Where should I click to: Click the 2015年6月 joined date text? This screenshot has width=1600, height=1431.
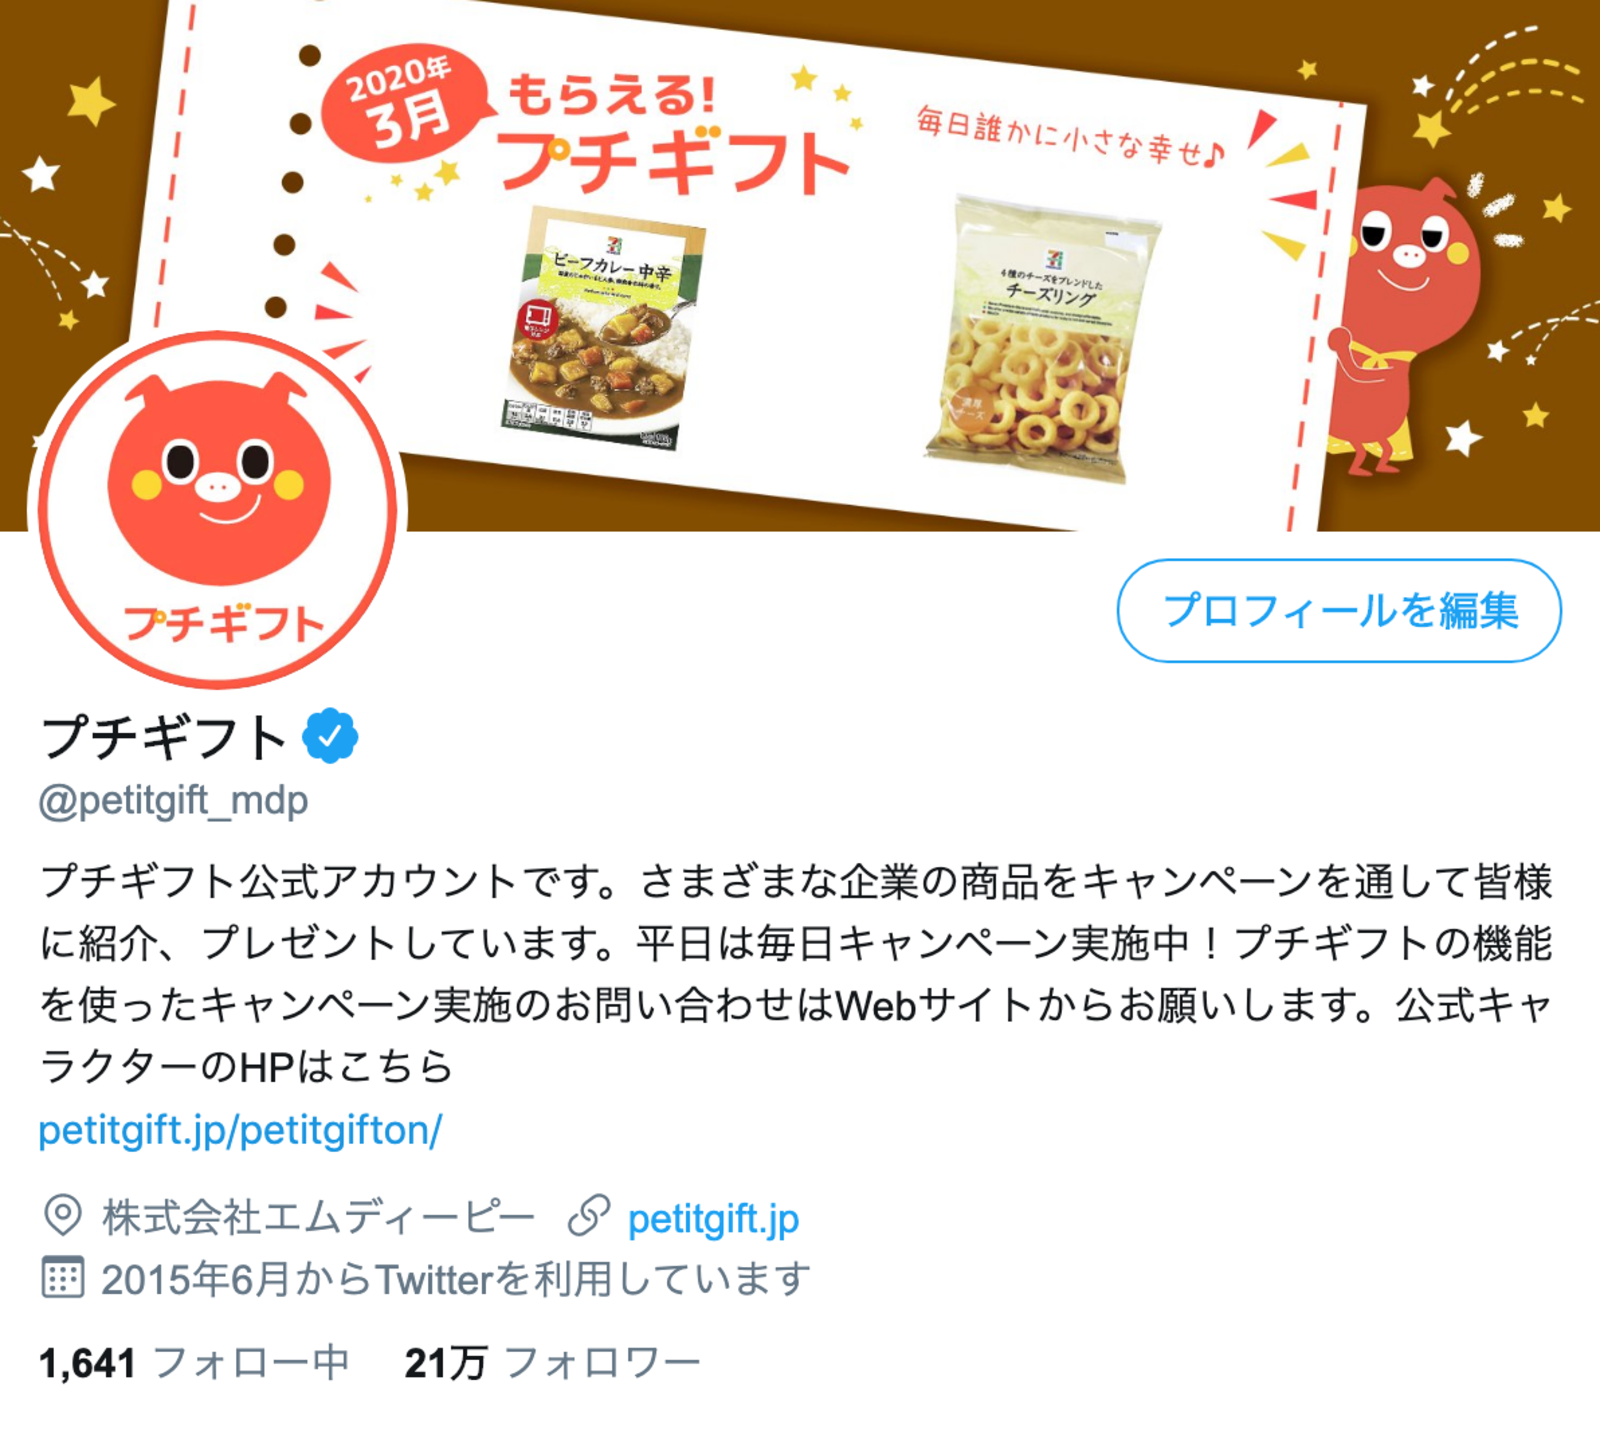pos(455,1279)
